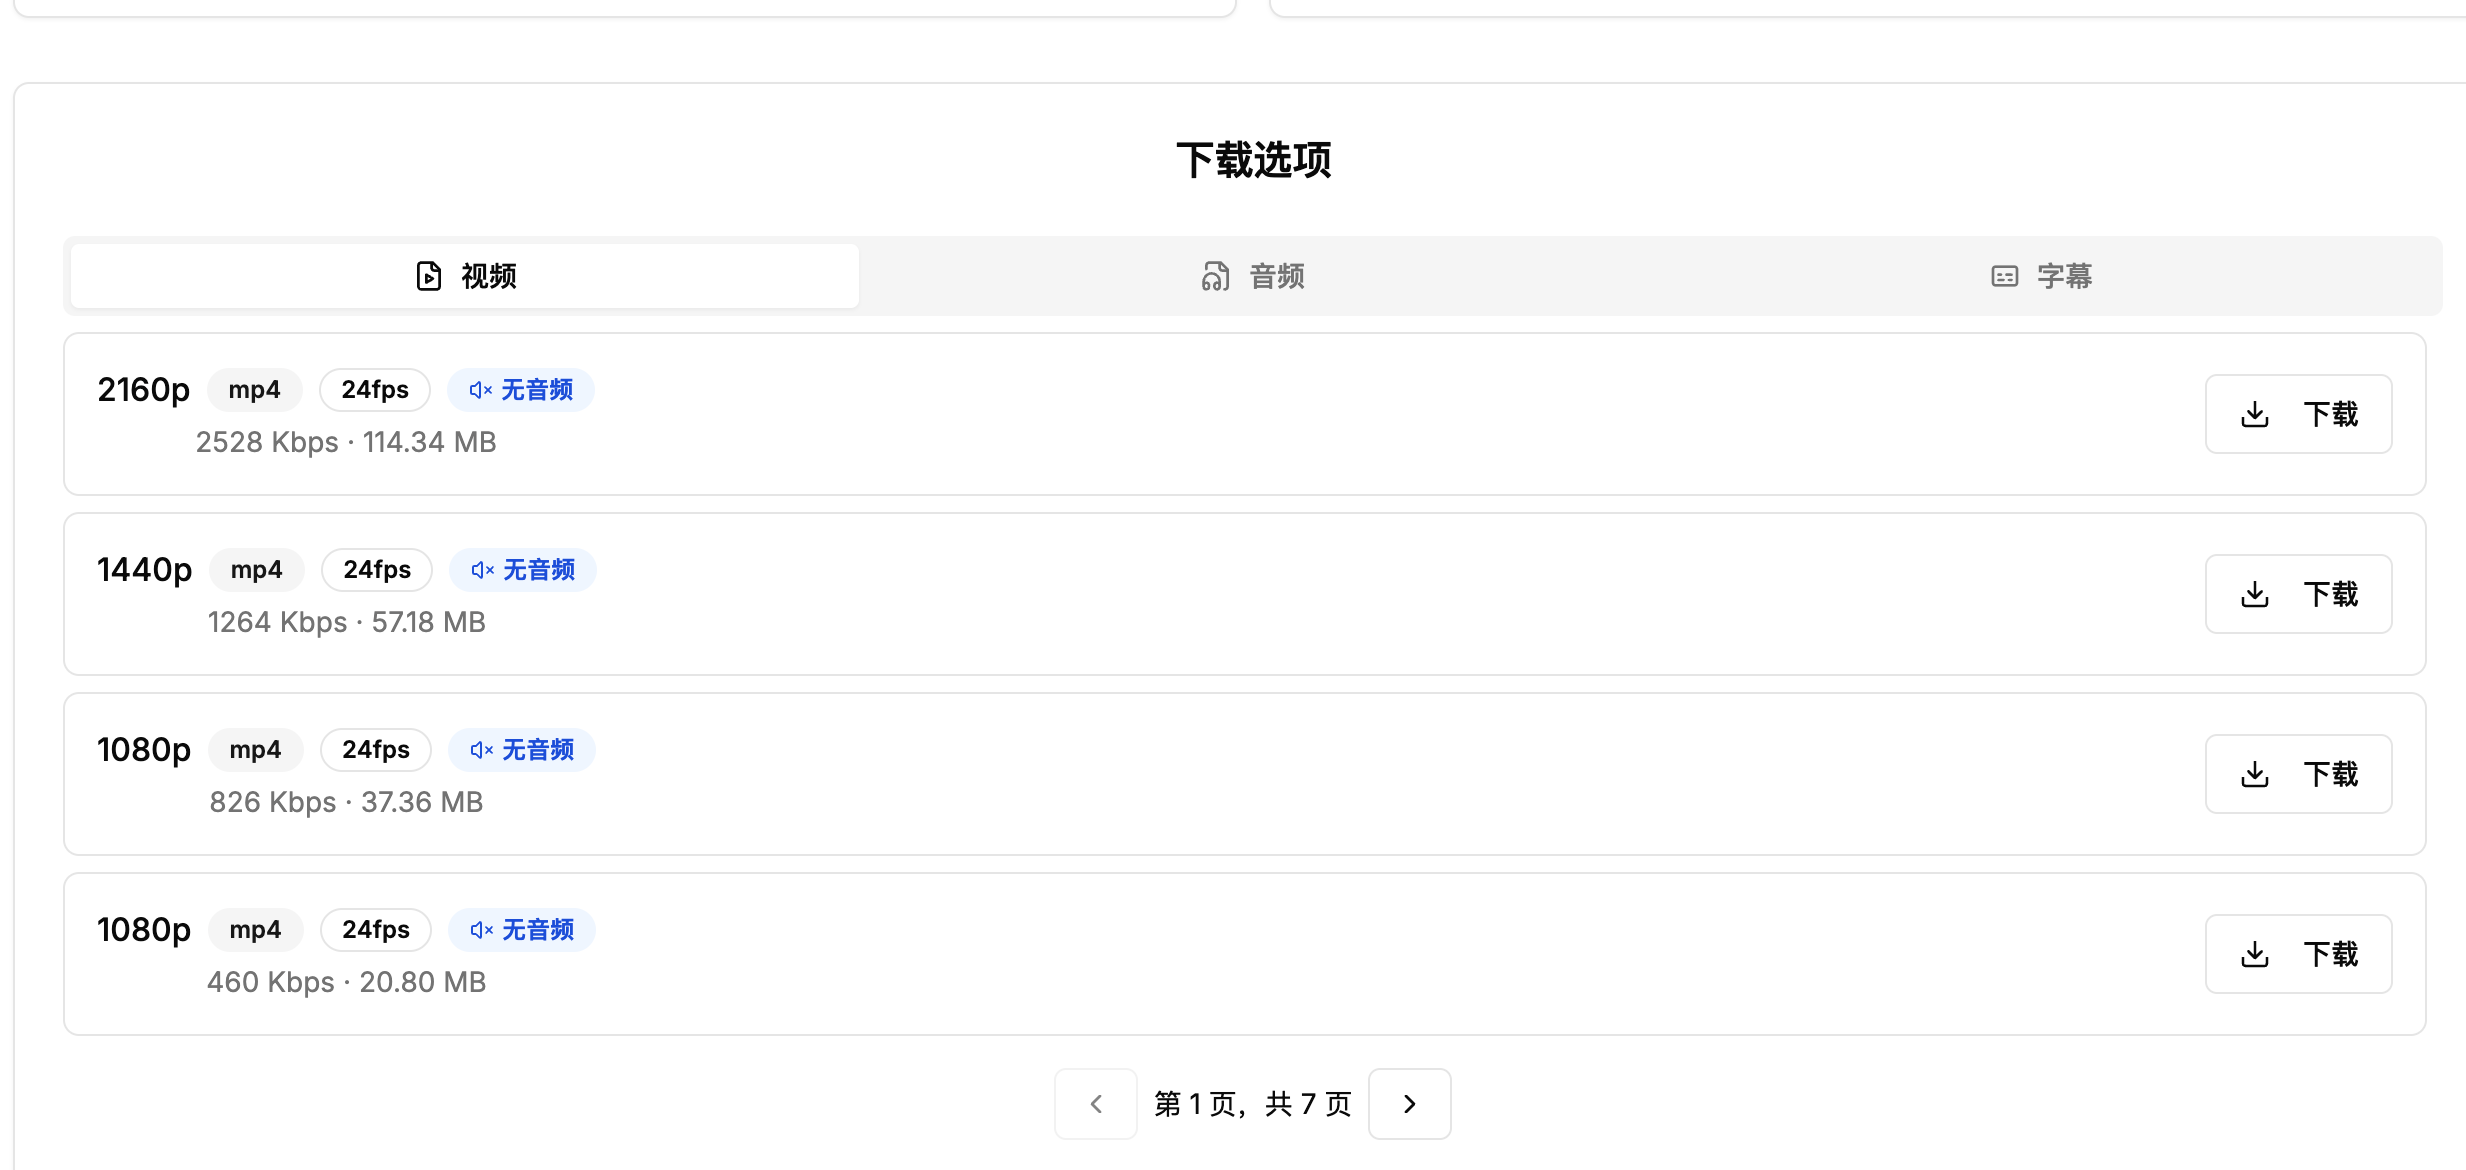Click the right pagination chevron
2466x1170 pixels.
pyautogui.click(x=1409, y=1103)
